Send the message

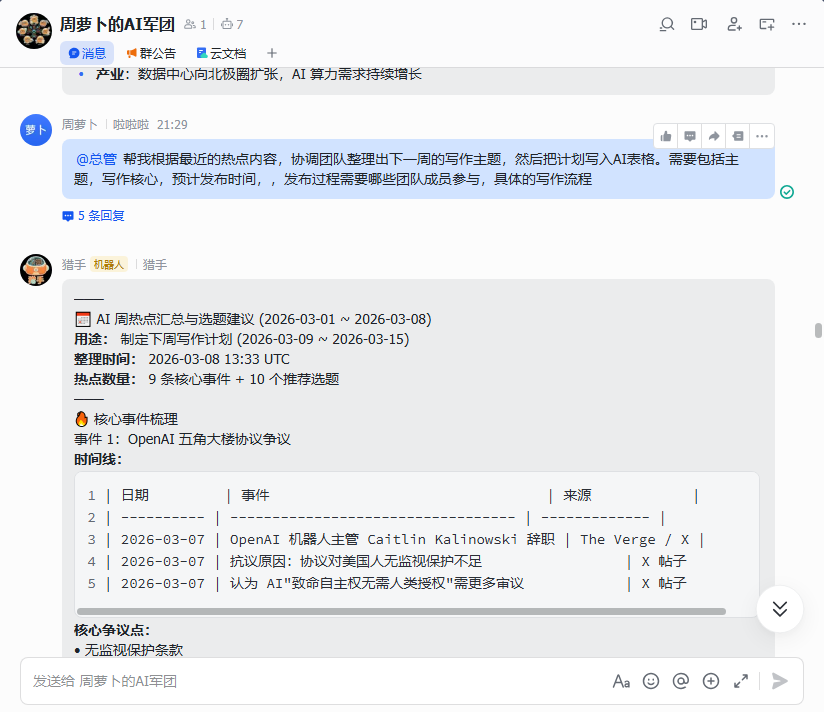click(780, 682)
